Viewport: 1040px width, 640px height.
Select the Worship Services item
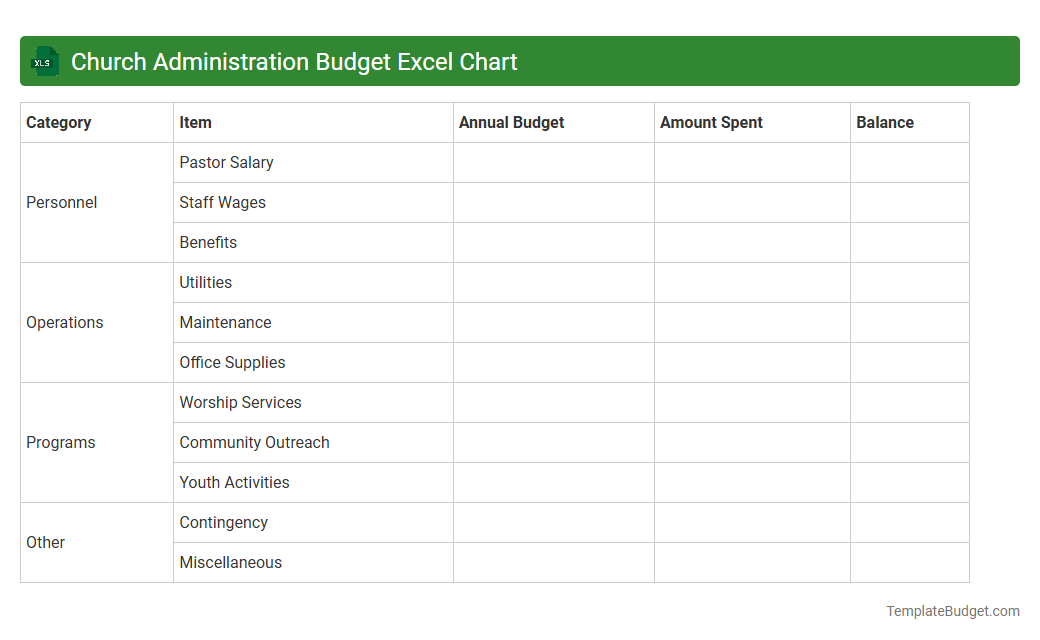tap(240, 402)
